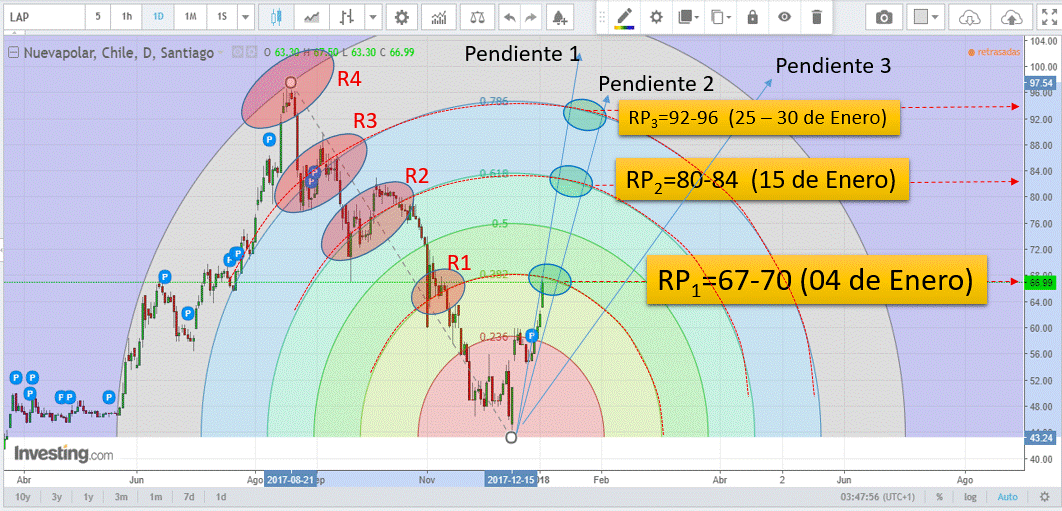The width and height of the screenshot is (1062, 511).
Task: Redo the last chart action
Action: [x=531, y=17]
